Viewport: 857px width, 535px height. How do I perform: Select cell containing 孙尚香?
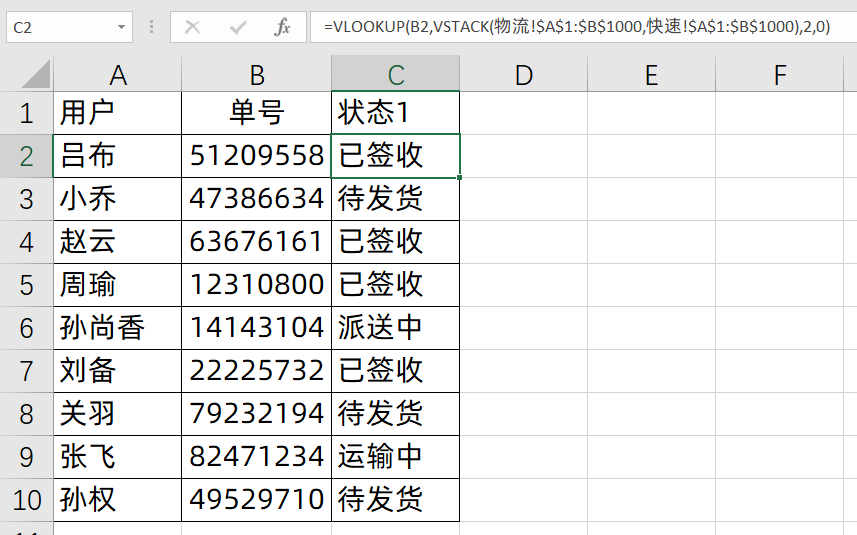coord(118,328)
